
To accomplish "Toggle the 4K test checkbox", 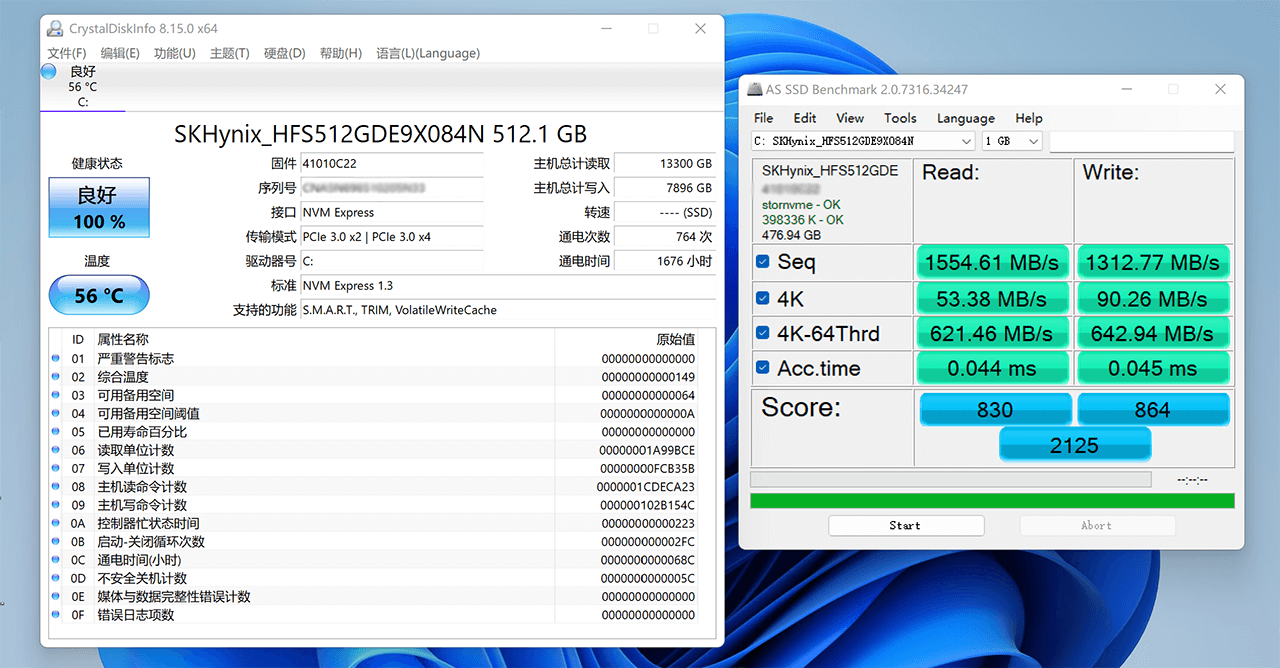I will point(763,298).
